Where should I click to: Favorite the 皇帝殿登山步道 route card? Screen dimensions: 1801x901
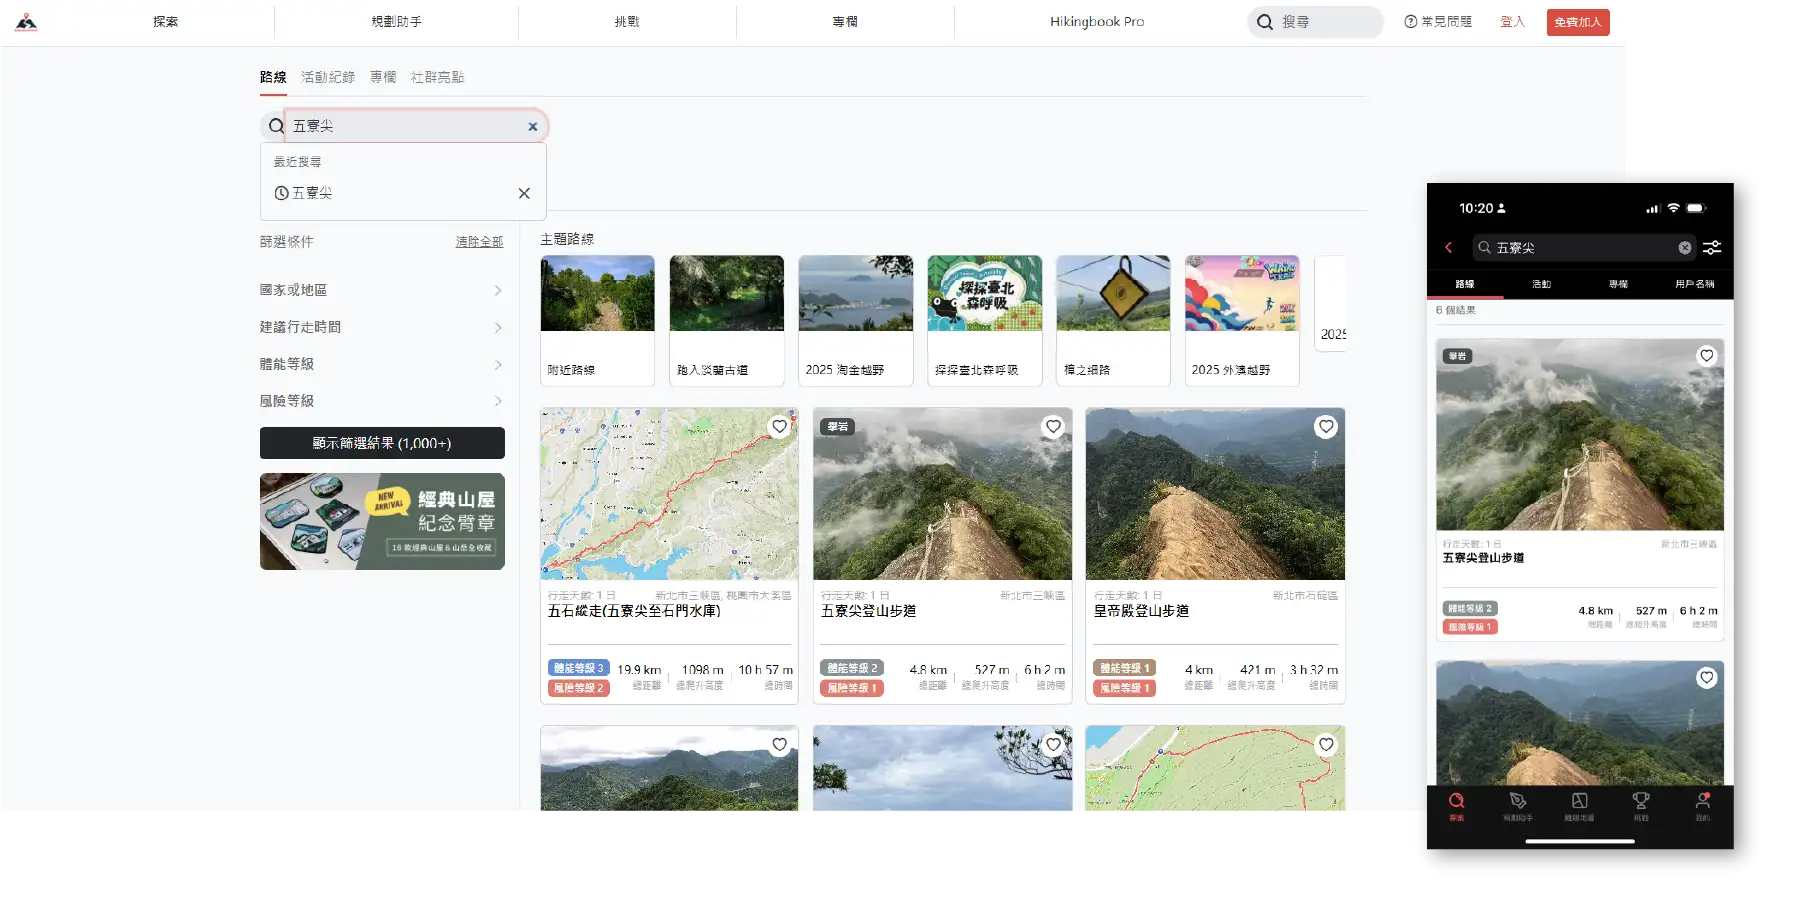pyautogui.click(x=1326, y=427)
